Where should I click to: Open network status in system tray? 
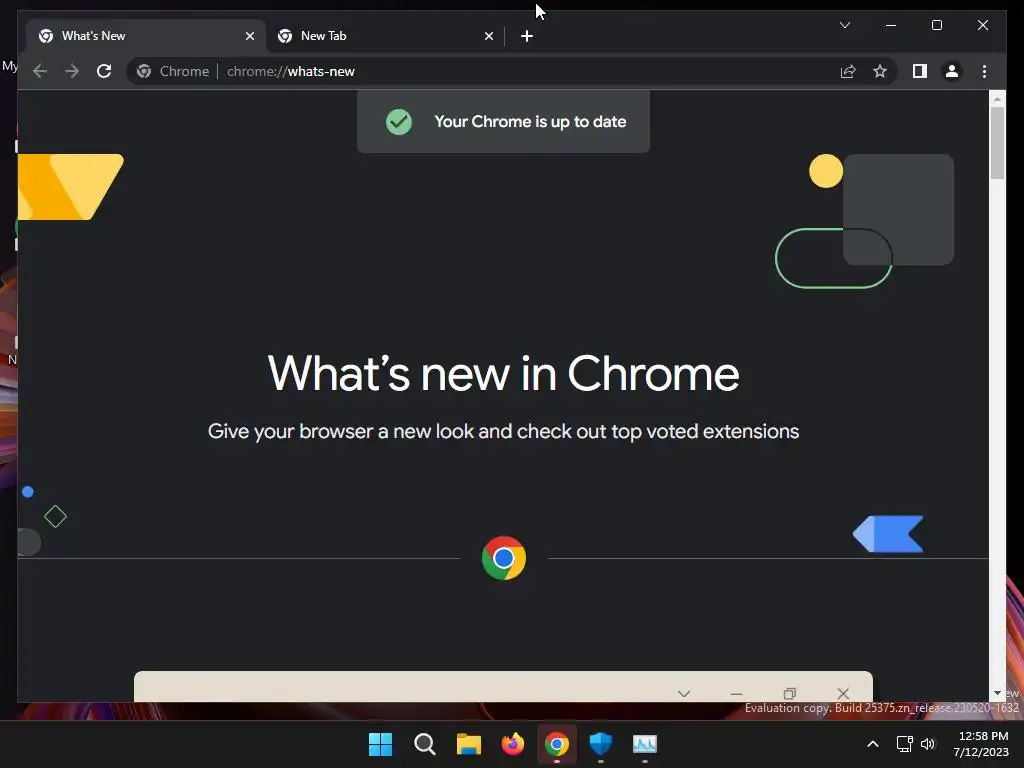point(904,744)
